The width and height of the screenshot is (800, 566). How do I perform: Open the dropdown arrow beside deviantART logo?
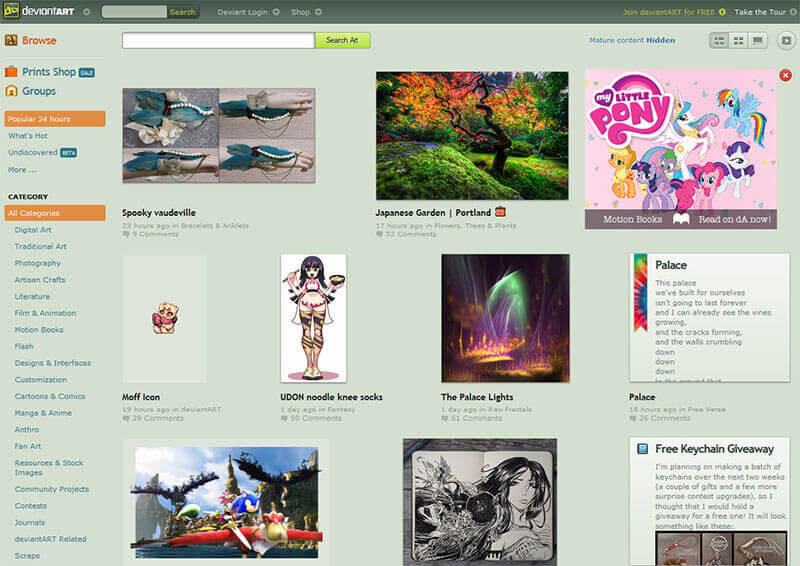pyautogui.click(x=87, y=12)
